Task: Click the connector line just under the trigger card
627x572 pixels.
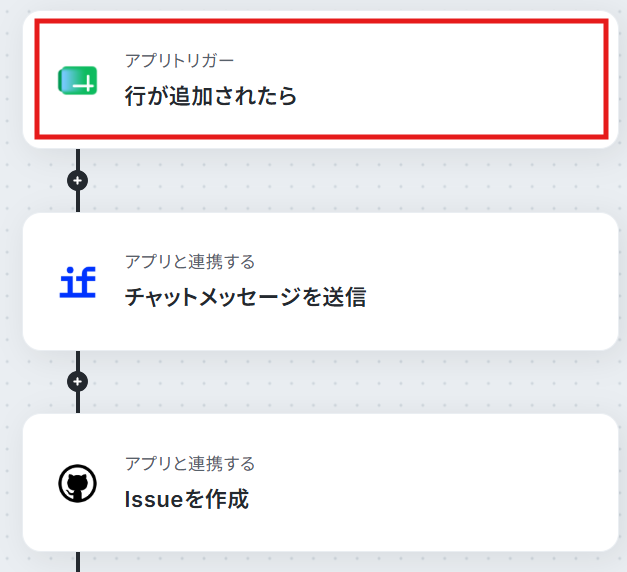Action: click(x=78, y=159)
